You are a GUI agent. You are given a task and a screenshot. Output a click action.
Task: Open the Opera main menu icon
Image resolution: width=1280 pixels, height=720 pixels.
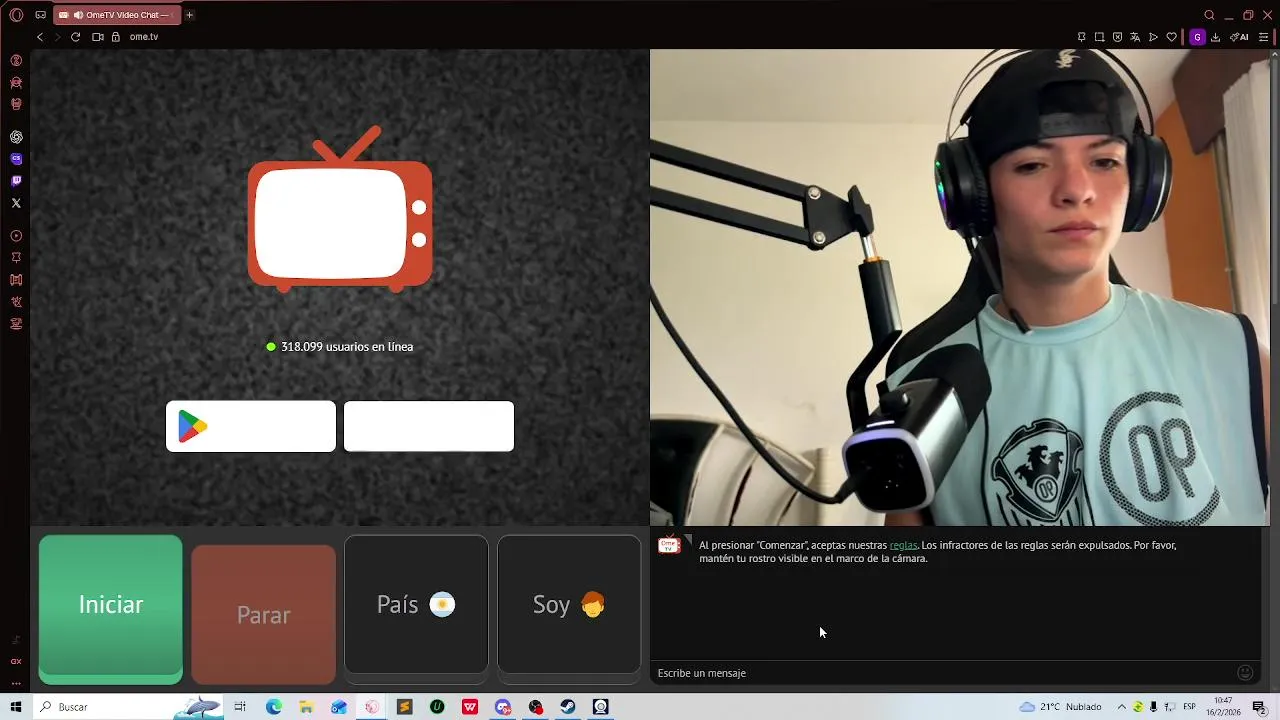[16, 15]
